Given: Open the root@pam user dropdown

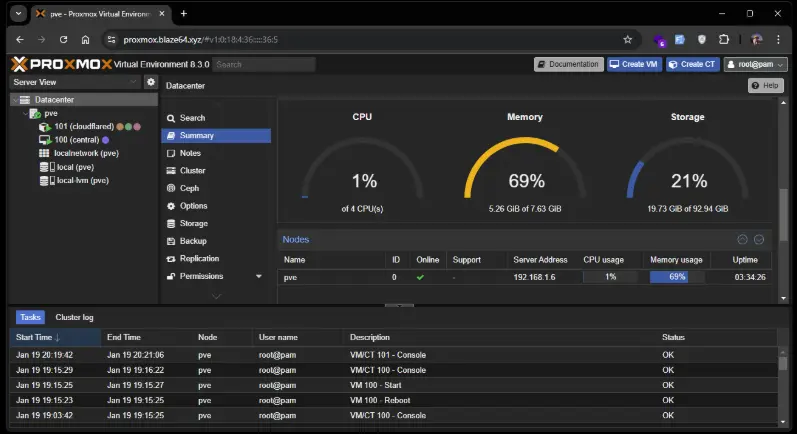Looking at the screenshot, I should click(756, 65).
